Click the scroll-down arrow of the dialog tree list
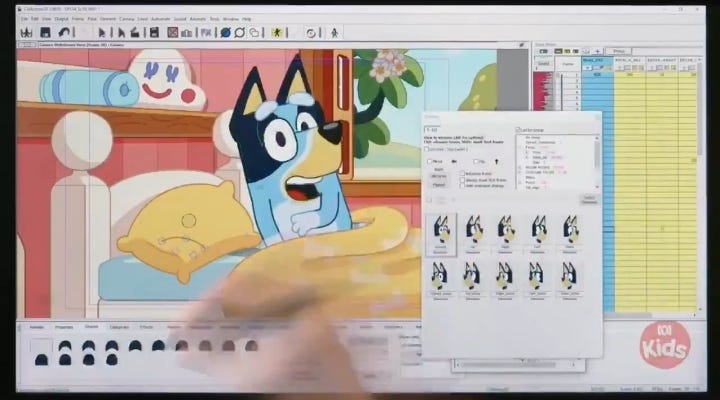 [x=596, y=187]
